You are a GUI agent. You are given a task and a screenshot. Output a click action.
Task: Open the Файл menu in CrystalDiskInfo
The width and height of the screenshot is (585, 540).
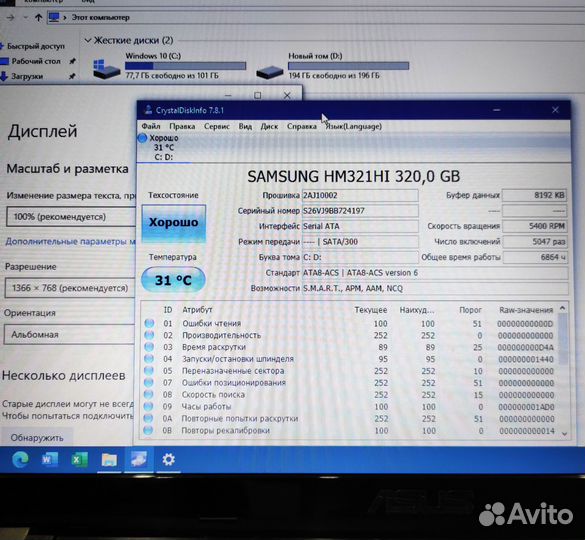coord(151,126)
